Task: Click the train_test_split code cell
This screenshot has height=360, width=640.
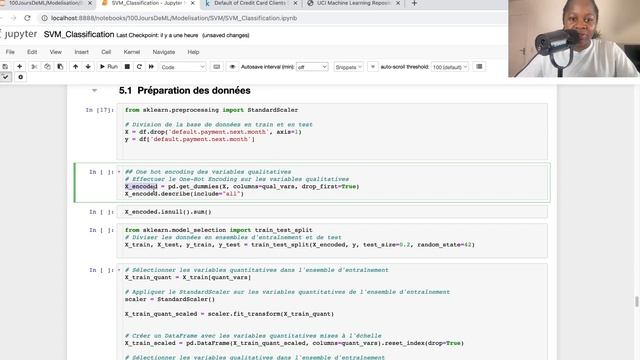Action: [332, 241]
